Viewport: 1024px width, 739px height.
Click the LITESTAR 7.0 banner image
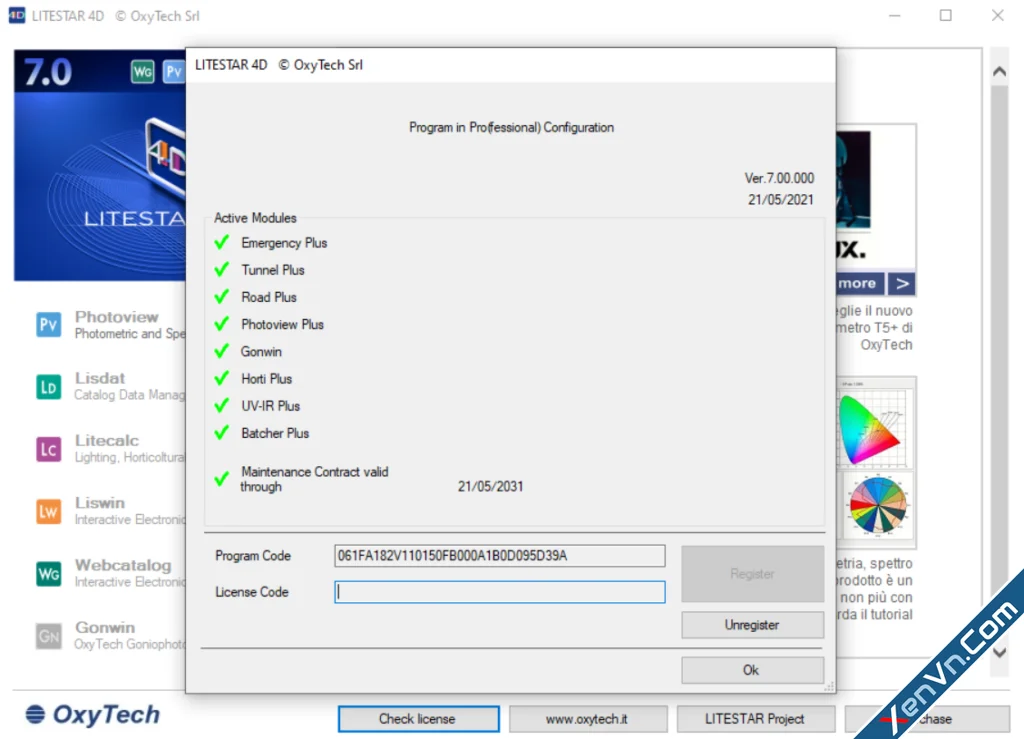[x=100, y=165]
